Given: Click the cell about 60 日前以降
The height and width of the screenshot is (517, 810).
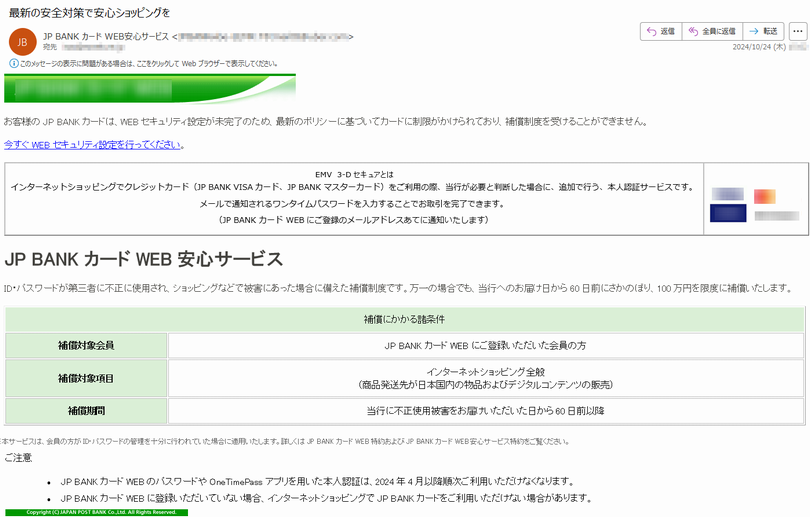Looking at the screenshot, I should coord(486,411).
